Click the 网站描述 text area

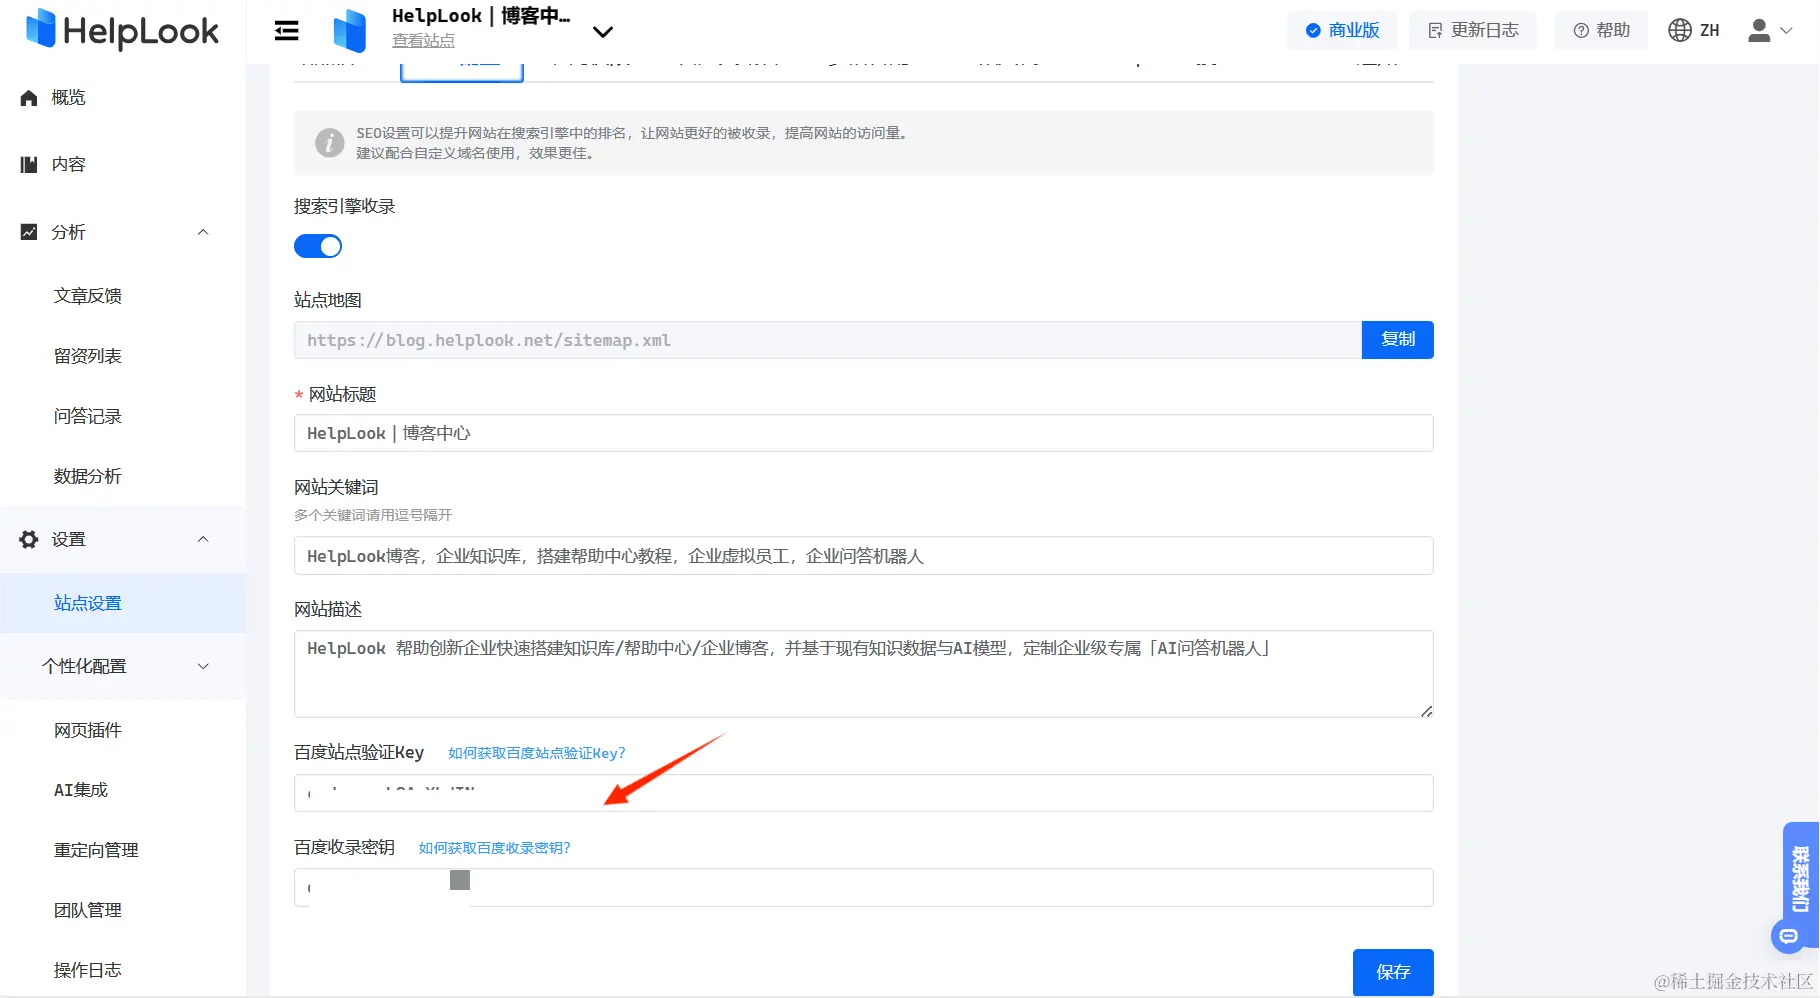point(864,674)
